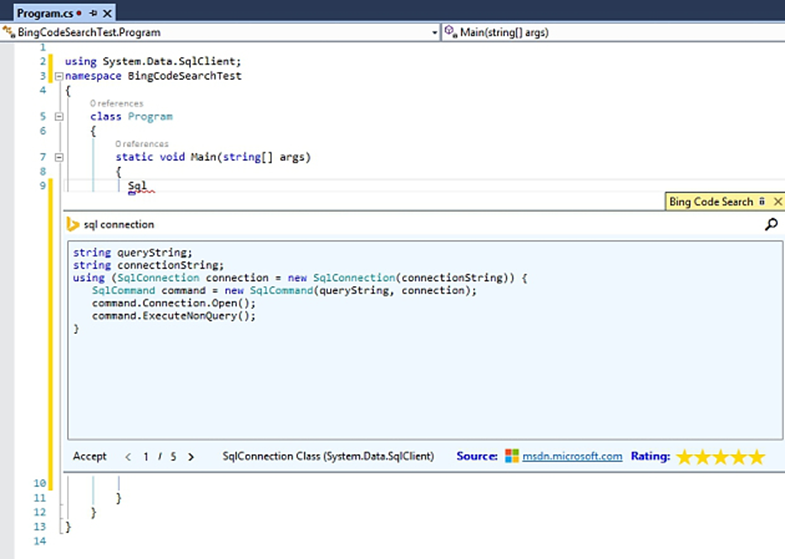Click 'command.Connection.Open();' in the snippet
This screenshot has width=785, height=559.
(174, 303)
